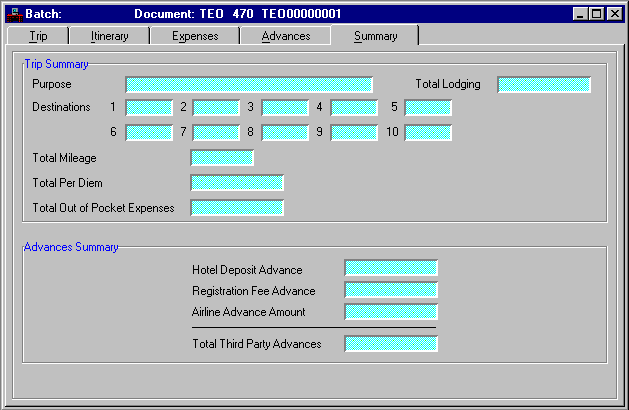Viewport: 629px width, 410px height.
Task: Click the application icon in title bar
Action: [14, 14]
